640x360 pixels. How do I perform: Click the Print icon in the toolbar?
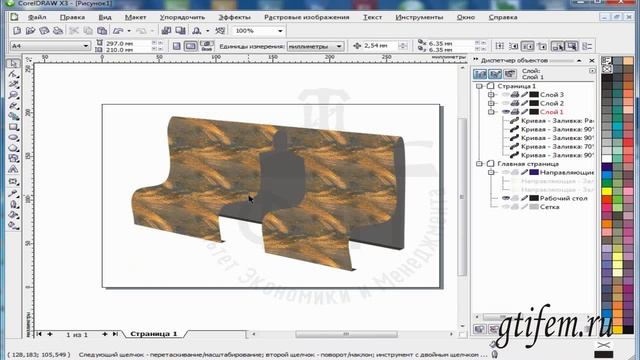point(58,31)
